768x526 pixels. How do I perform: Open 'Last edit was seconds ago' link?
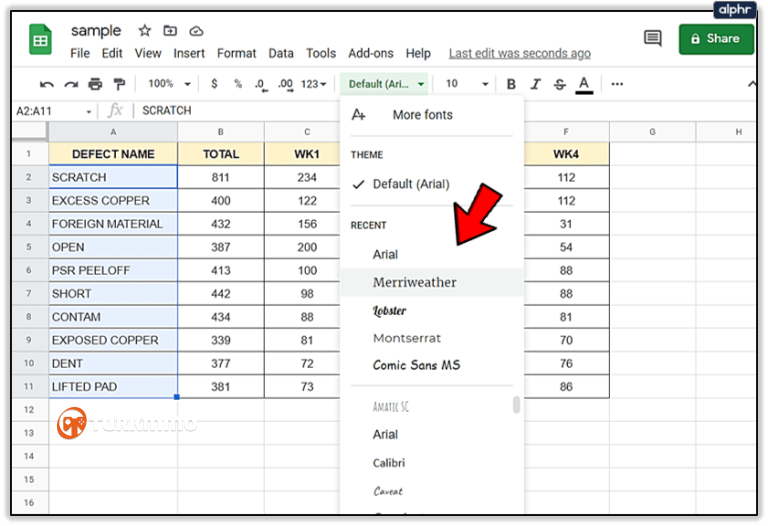pyautogui.click(x=519, y=53)
